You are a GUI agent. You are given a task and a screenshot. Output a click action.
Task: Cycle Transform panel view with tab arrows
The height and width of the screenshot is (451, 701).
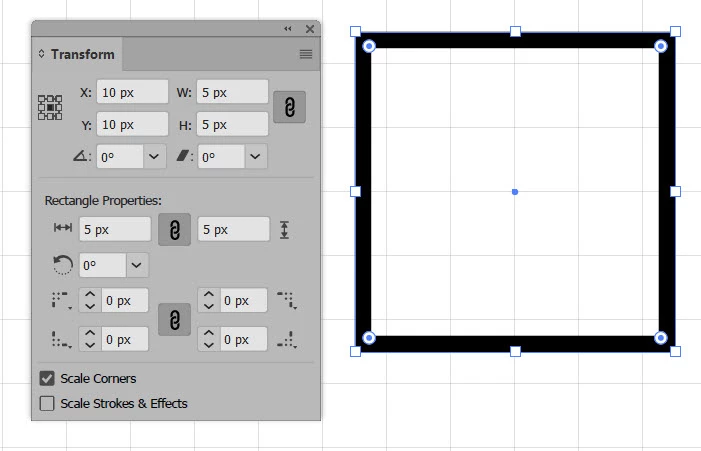pyautogui.click(x=41, y=54)
